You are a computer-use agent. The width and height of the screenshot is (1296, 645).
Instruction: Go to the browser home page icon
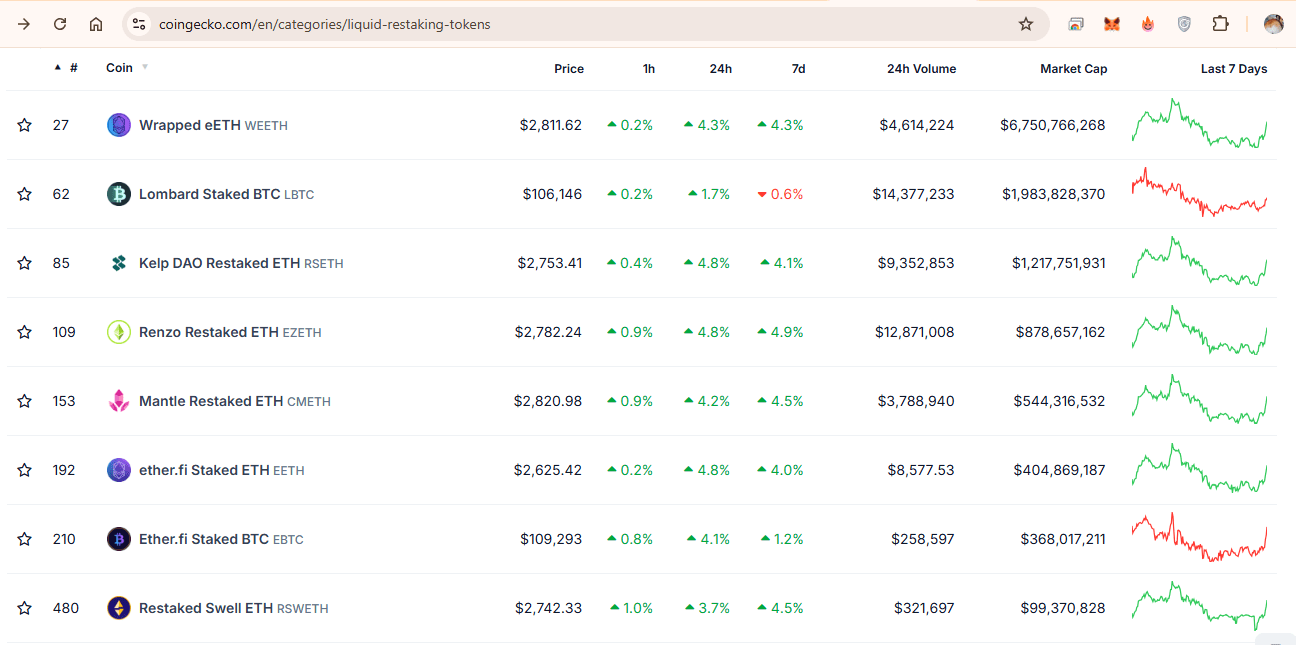96,24
